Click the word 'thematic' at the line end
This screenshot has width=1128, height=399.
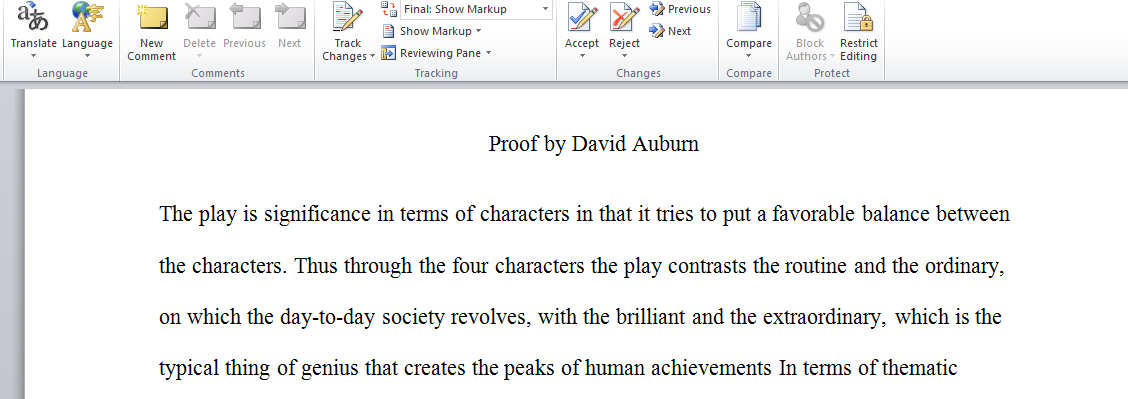919,369
